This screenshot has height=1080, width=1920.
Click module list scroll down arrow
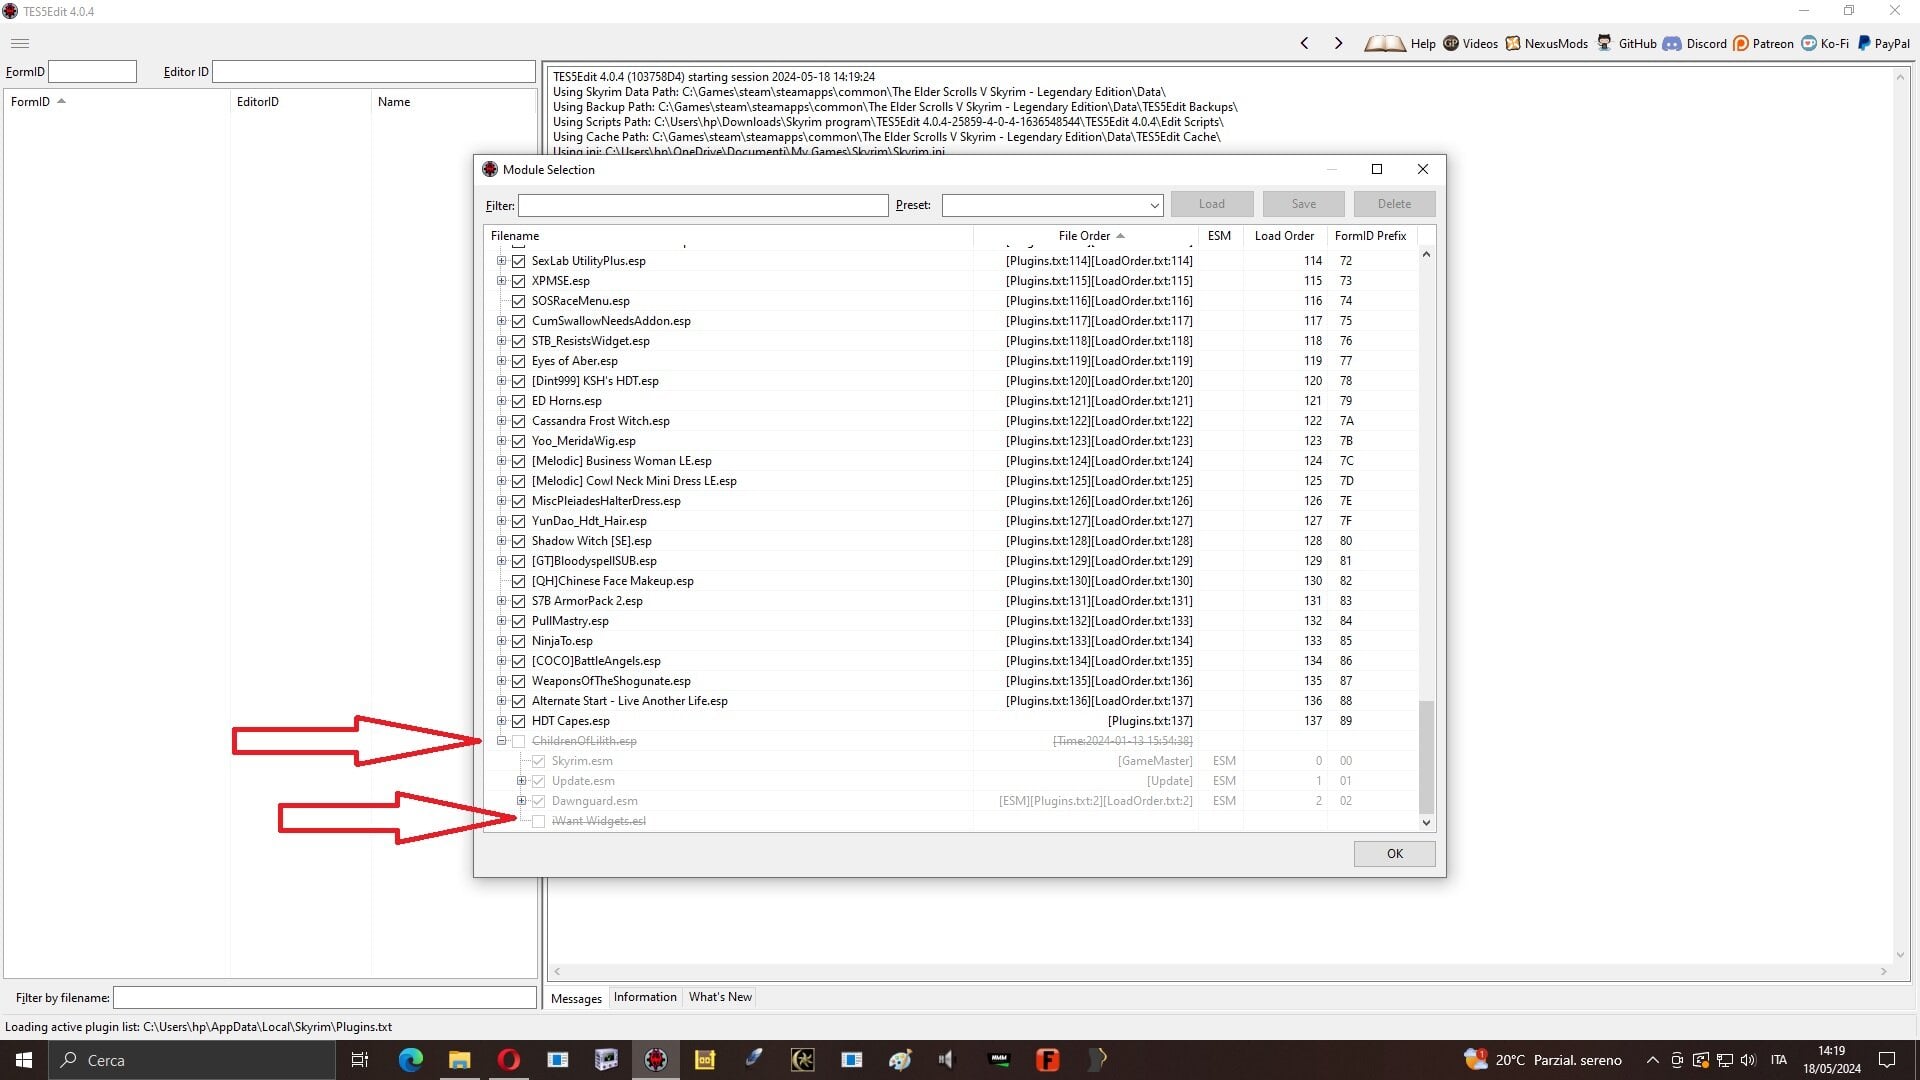(x=1426, y=822)
